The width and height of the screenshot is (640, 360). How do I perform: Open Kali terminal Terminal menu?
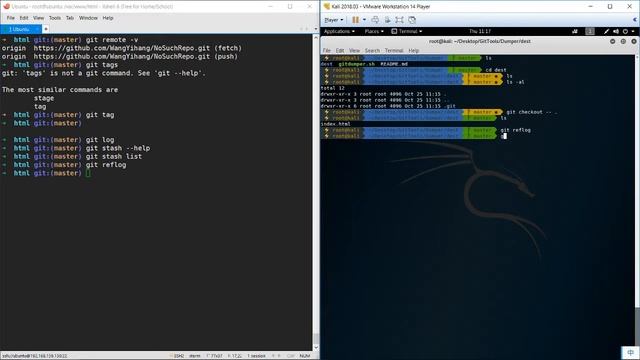[x=394, y=51]
